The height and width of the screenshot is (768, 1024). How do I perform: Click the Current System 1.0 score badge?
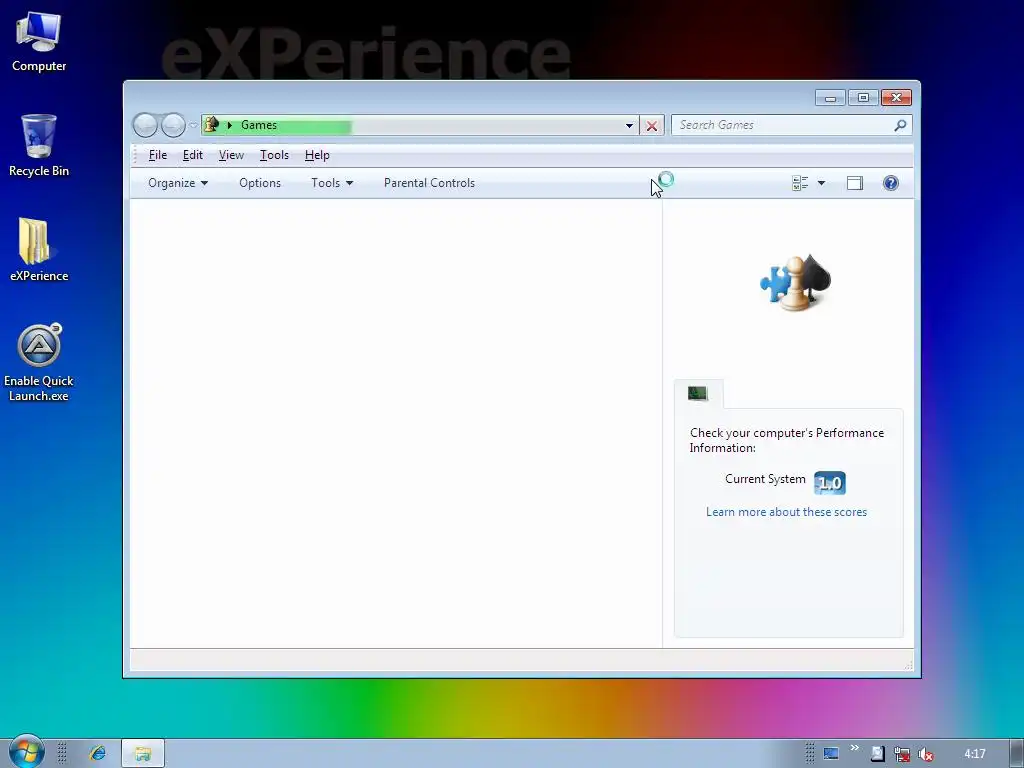pyautogui.click(x=829, y=483)
